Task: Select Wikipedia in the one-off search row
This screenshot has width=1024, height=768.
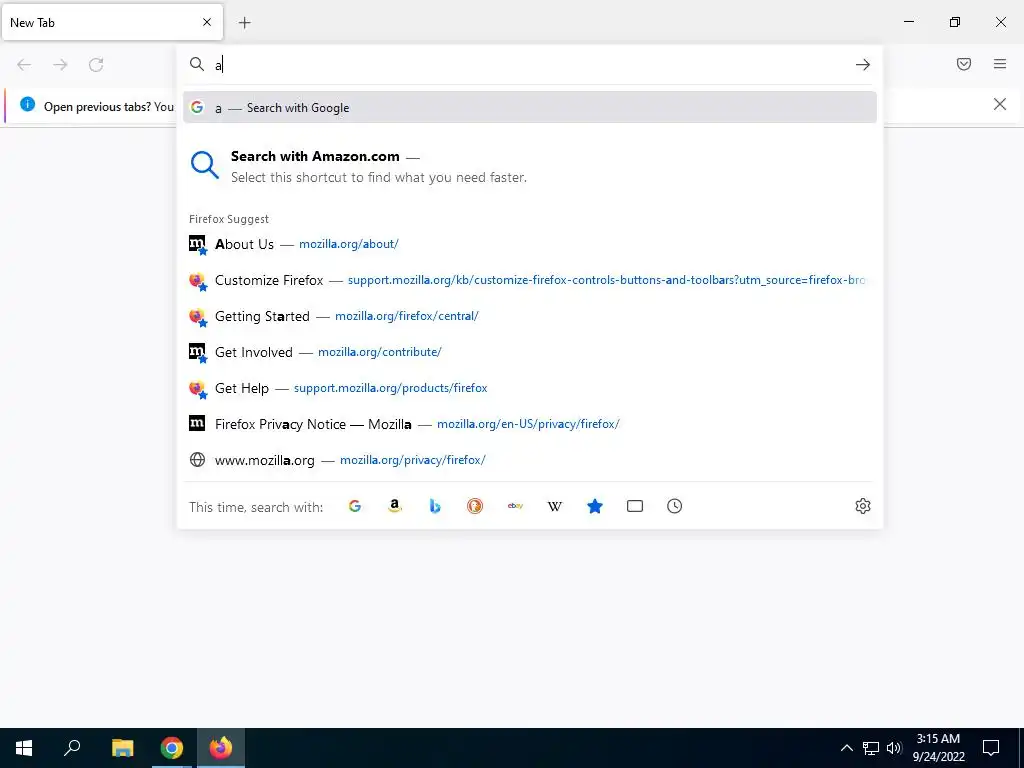Action: (x=554, y=506)
